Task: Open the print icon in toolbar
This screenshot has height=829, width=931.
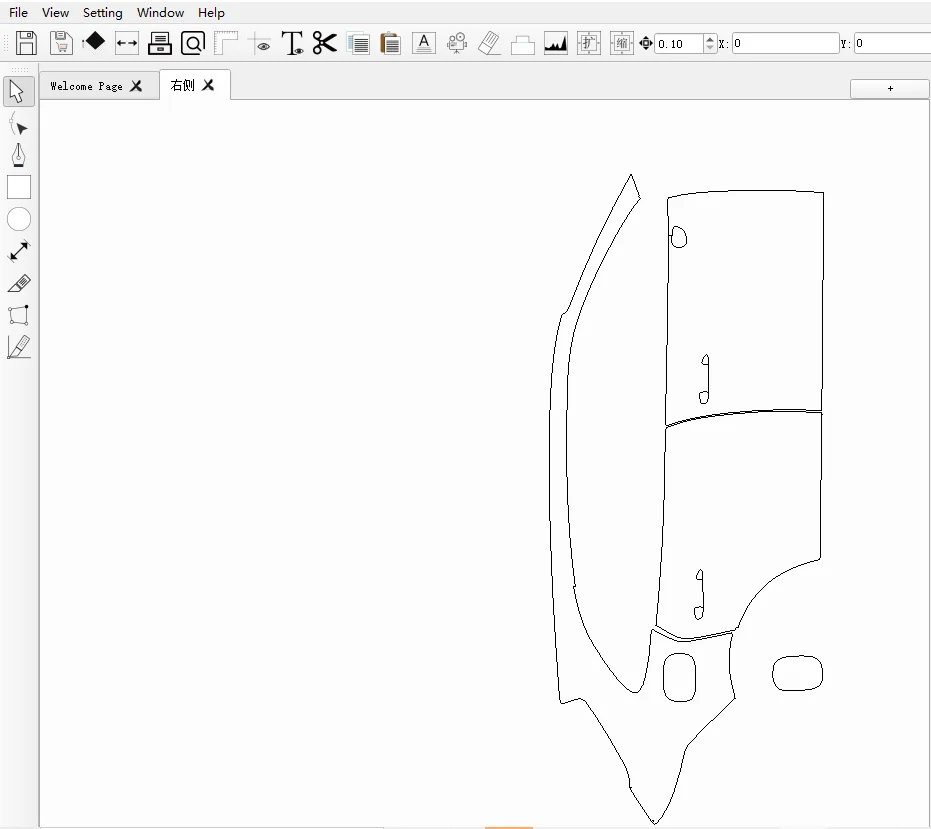Action: [x=160, y=43]
